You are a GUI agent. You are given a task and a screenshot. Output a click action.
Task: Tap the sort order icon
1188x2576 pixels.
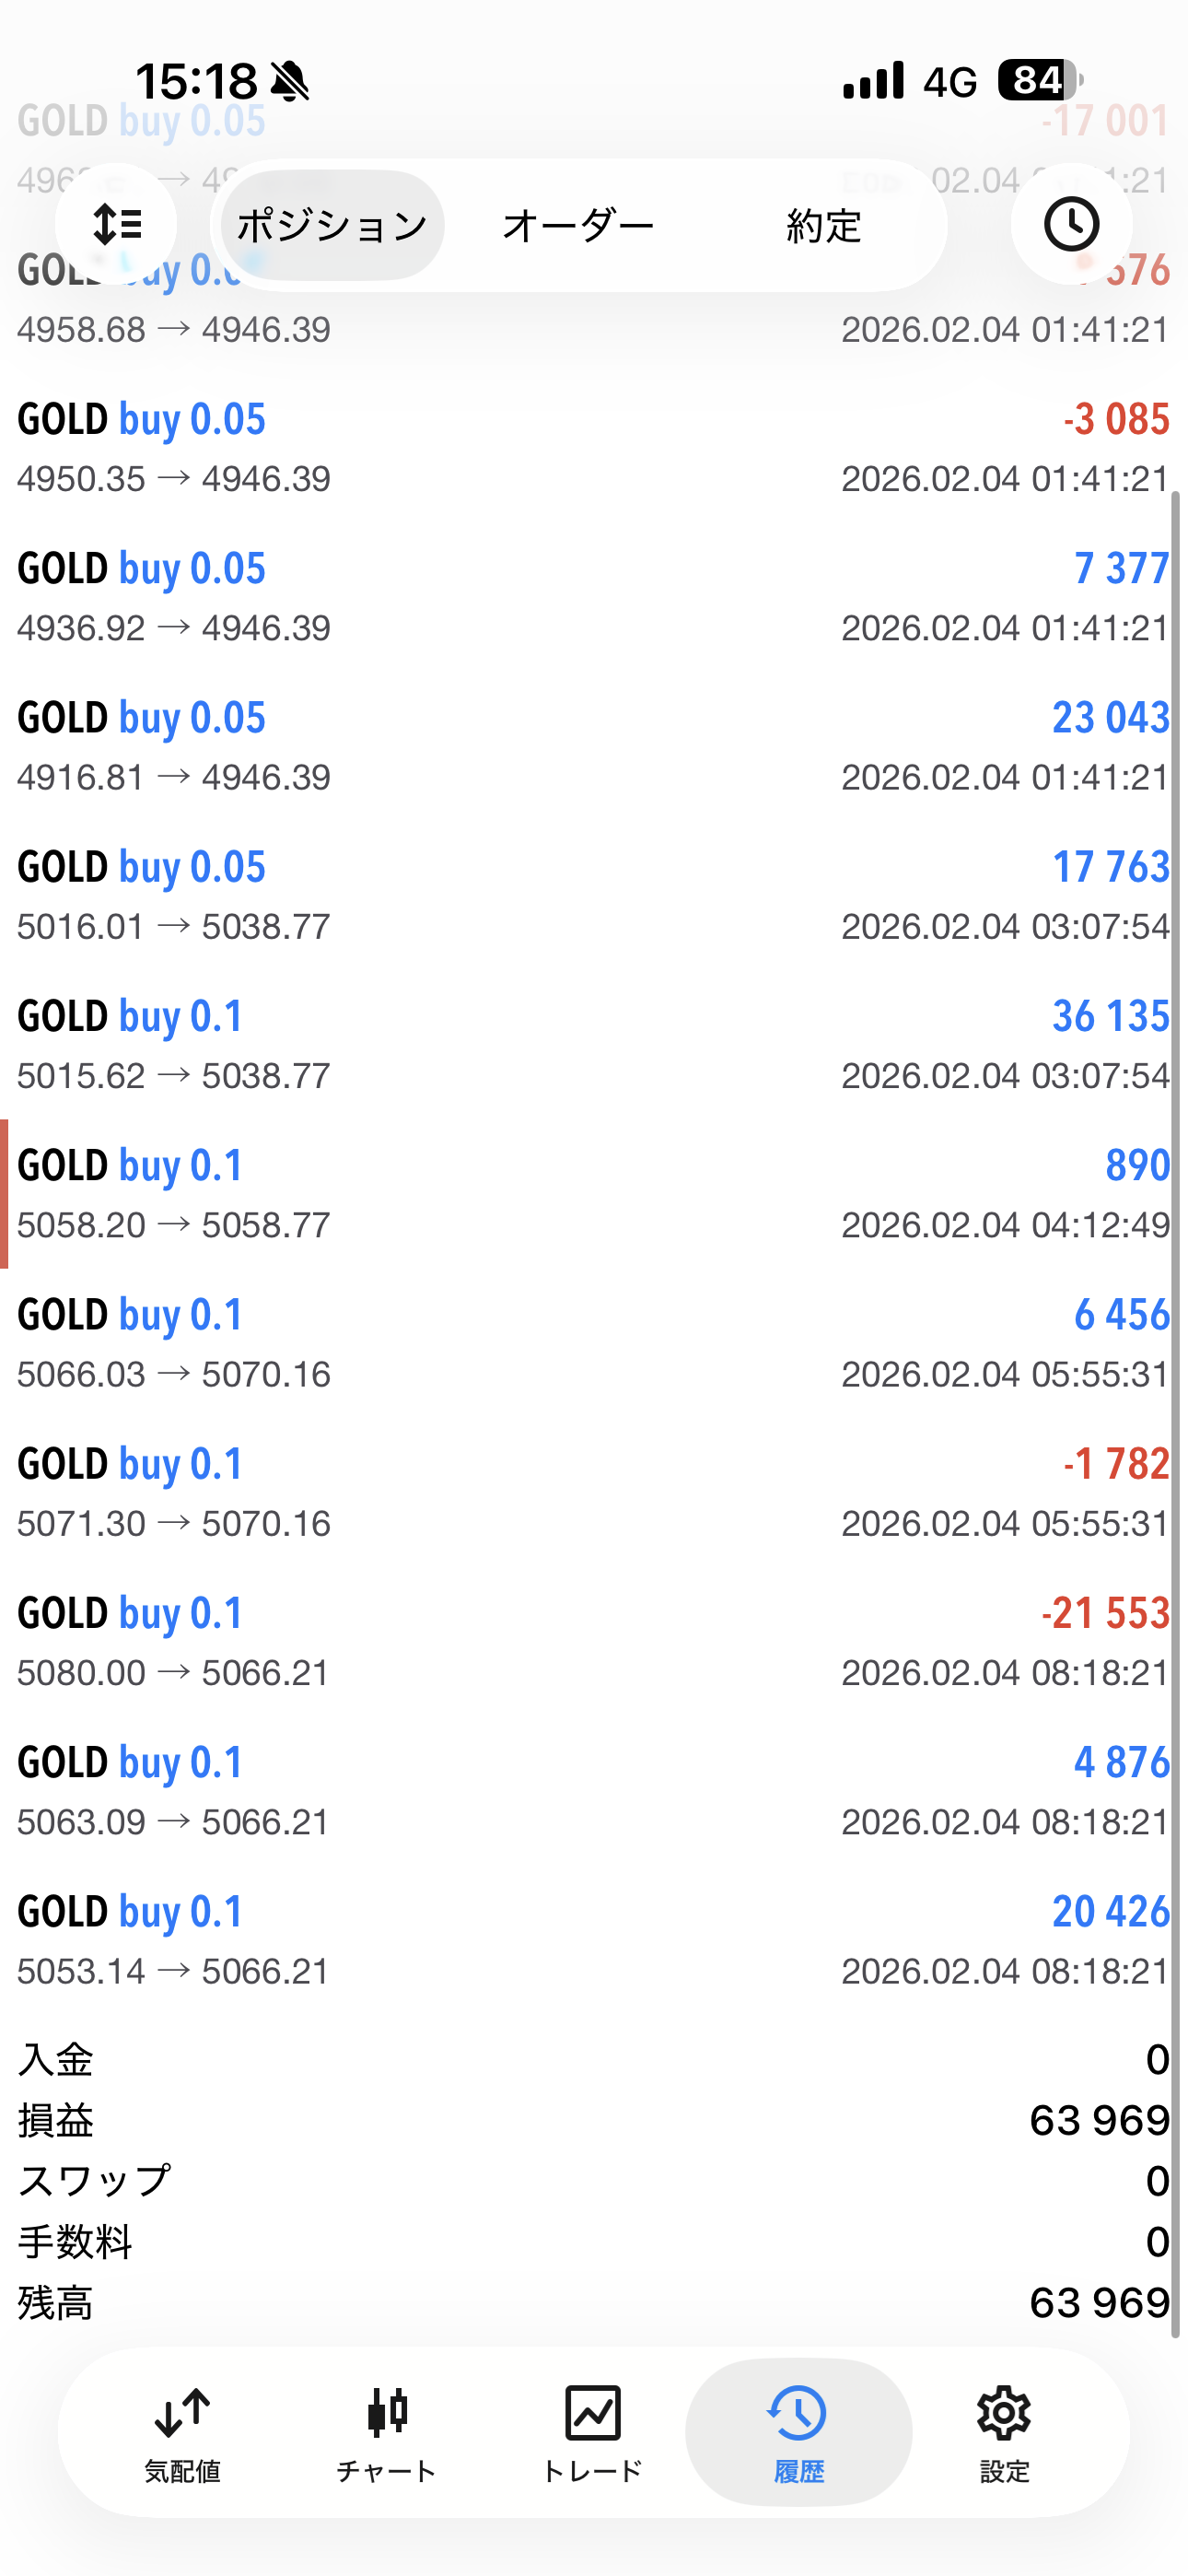click(116, 224)
